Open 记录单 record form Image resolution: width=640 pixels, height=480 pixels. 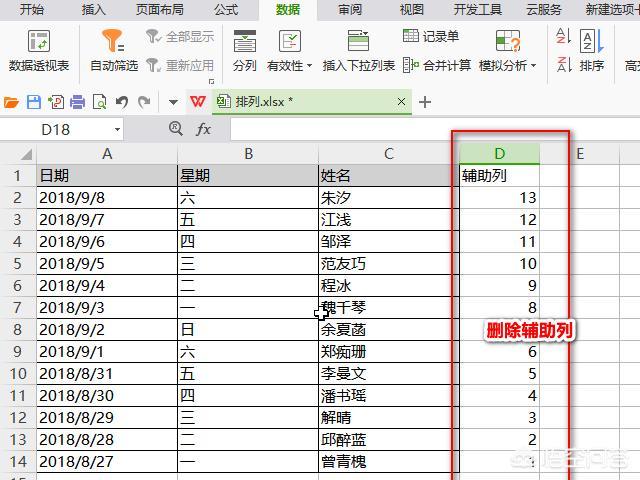[431, 36]
